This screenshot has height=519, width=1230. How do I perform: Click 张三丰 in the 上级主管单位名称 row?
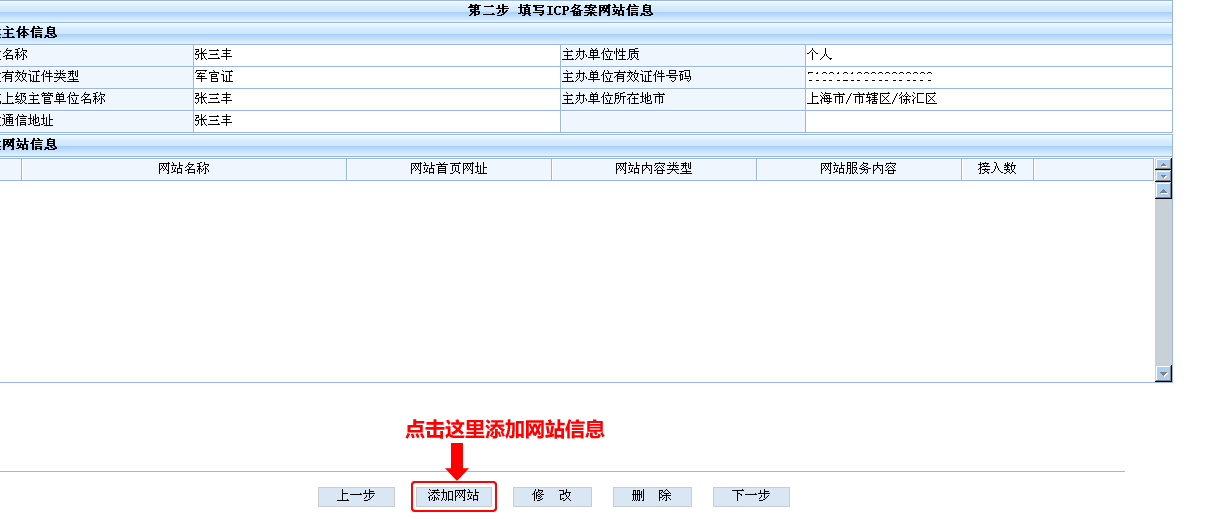[214, 99]
